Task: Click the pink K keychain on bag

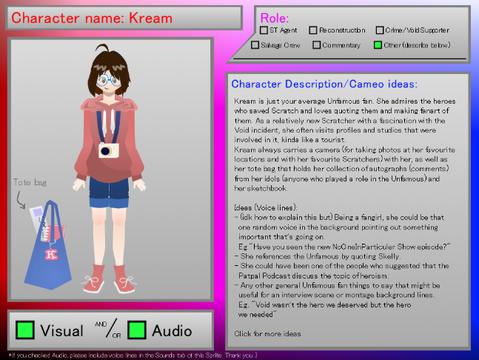Action: pyautogui.click(x=51, y=254)
